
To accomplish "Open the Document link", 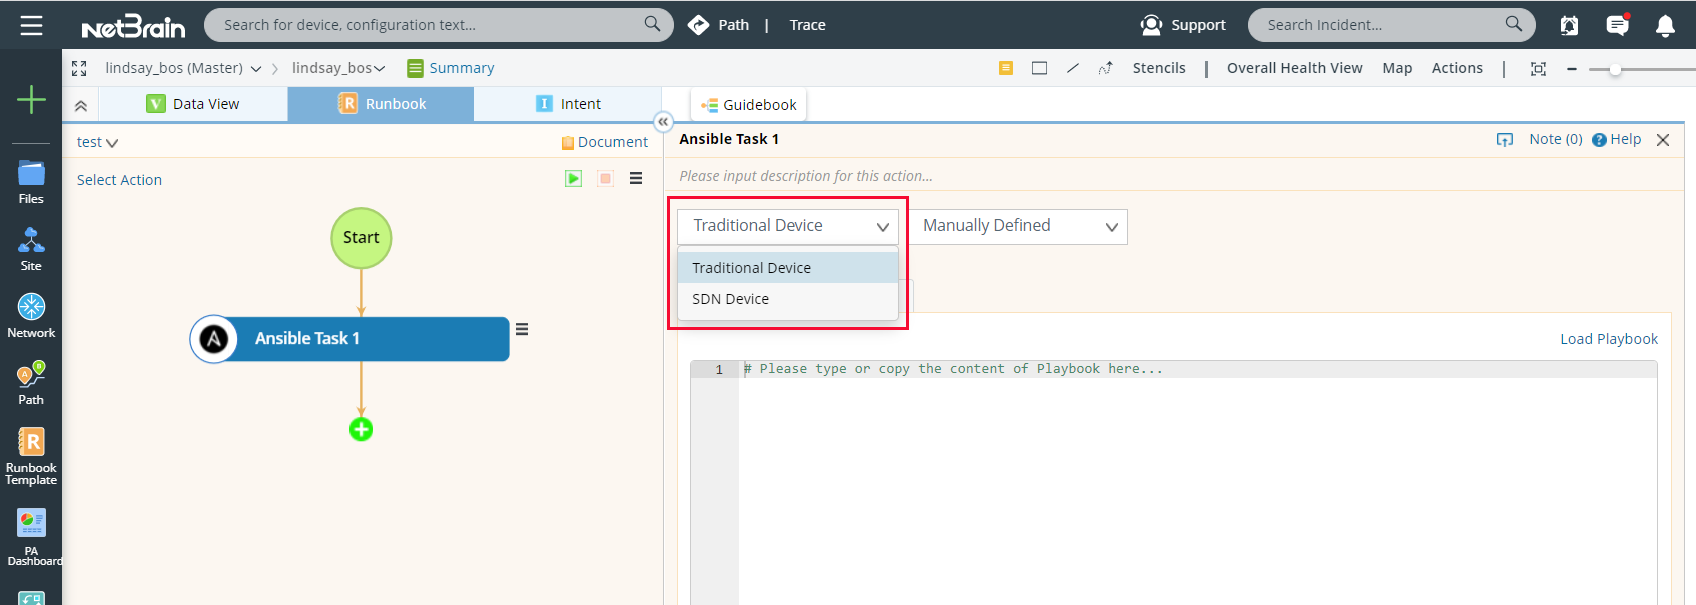I will (605, 142).
